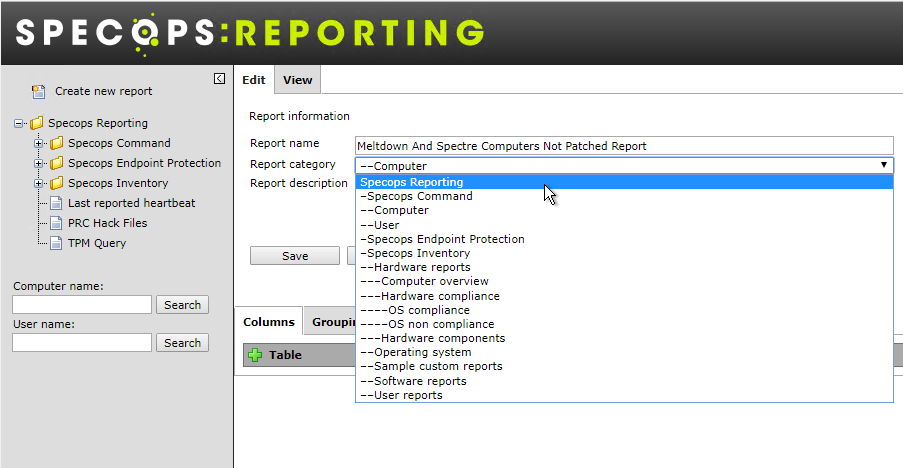Choose --Operating system category option
903x468 pixels.
pos(624,352)
